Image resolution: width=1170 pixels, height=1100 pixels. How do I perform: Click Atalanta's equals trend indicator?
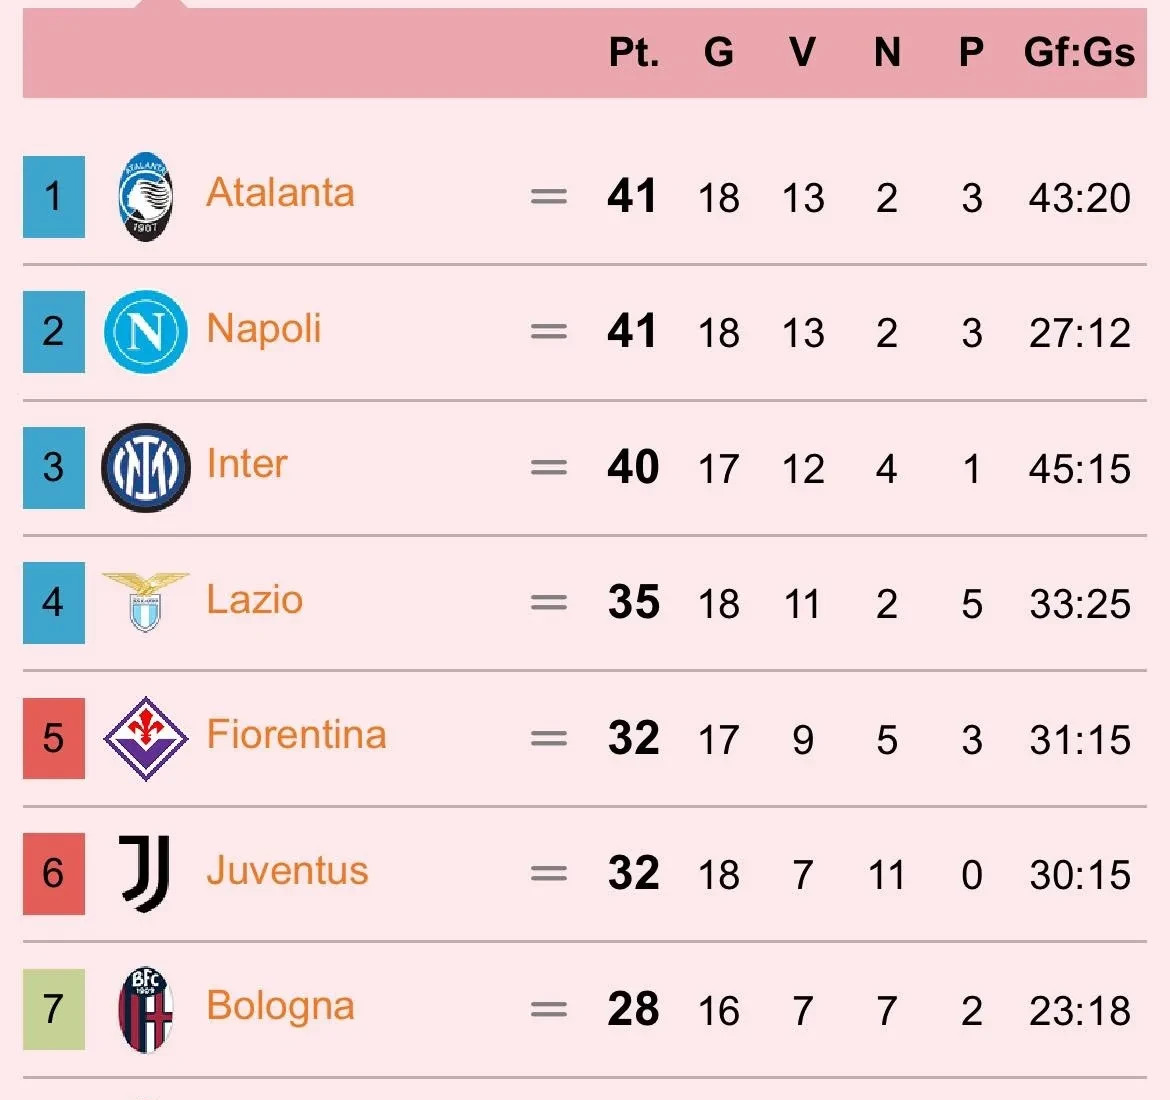[548, 197]
